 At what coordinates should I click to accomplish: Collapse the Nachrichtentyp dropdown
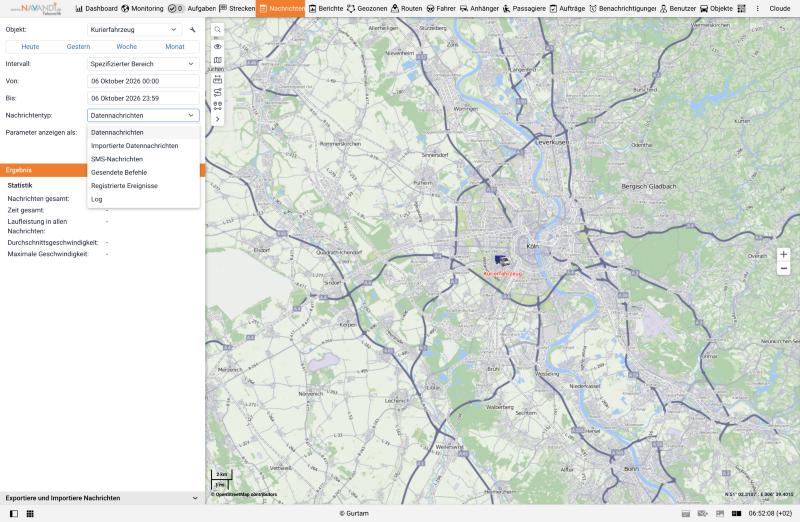[x=143, y=115]
